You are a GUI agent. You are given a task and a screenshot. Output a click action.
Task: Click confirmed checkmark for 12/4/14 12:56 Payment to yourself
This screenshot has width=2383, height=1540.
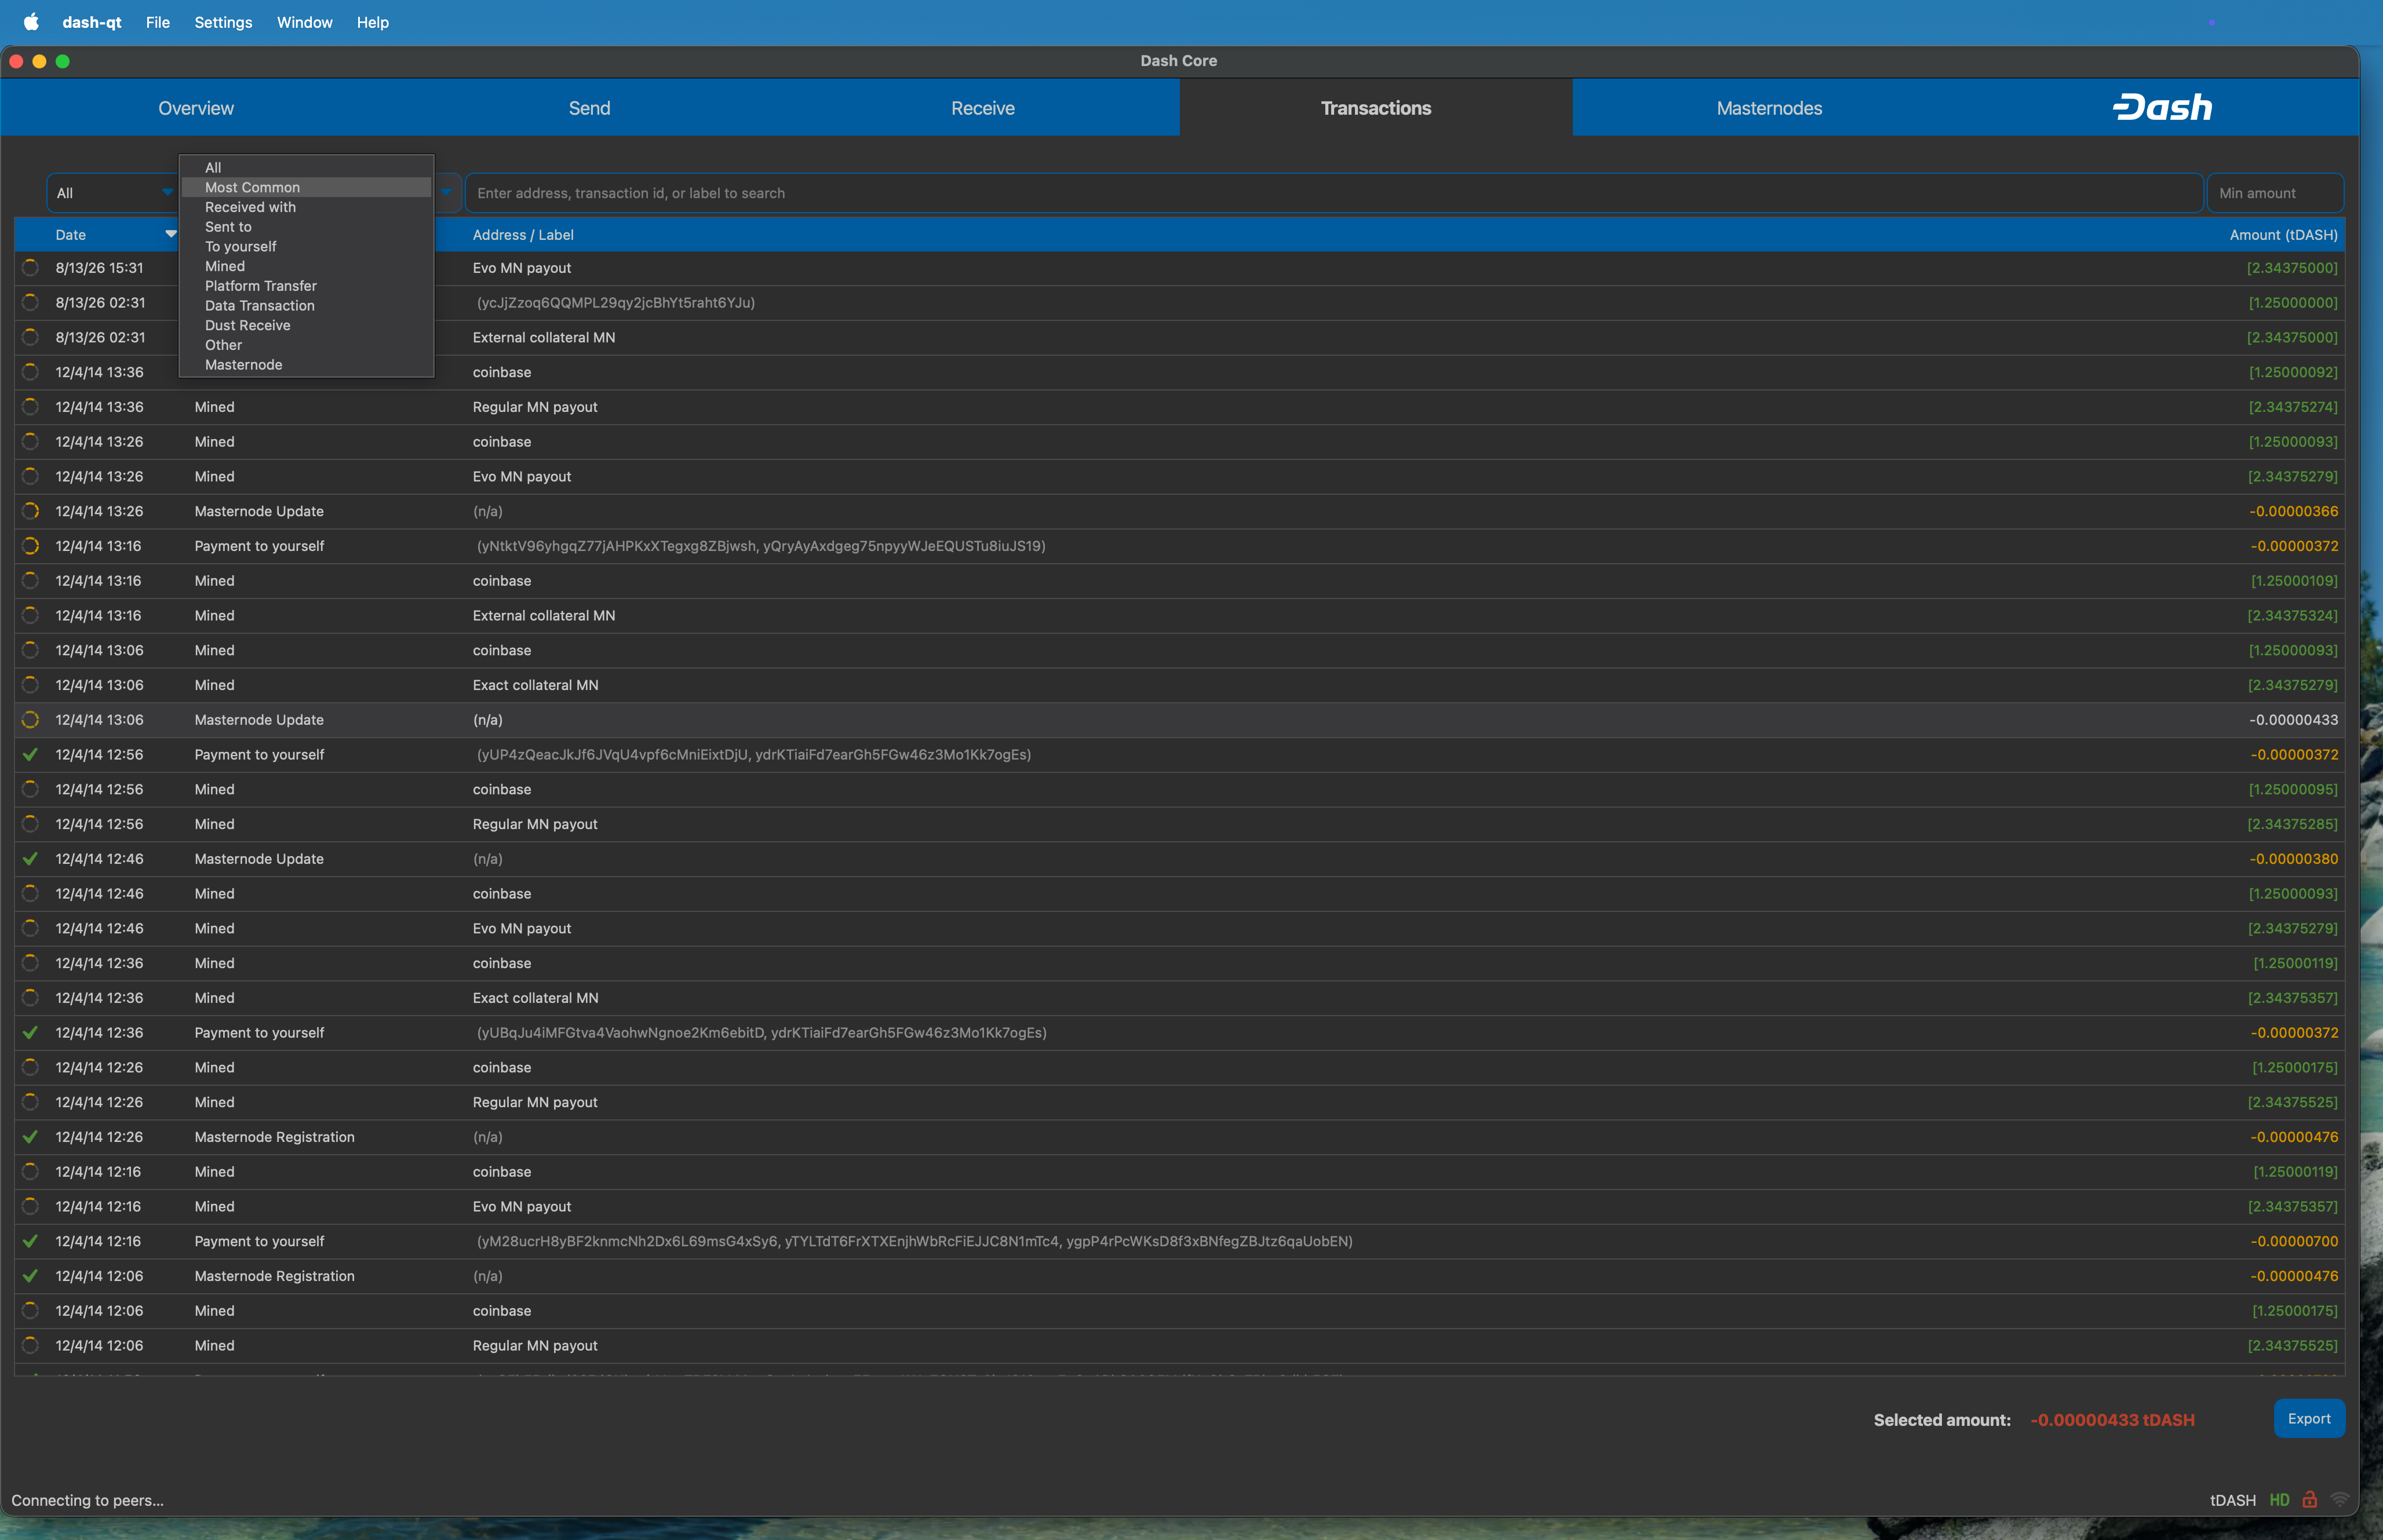click(x=31, y=755)
